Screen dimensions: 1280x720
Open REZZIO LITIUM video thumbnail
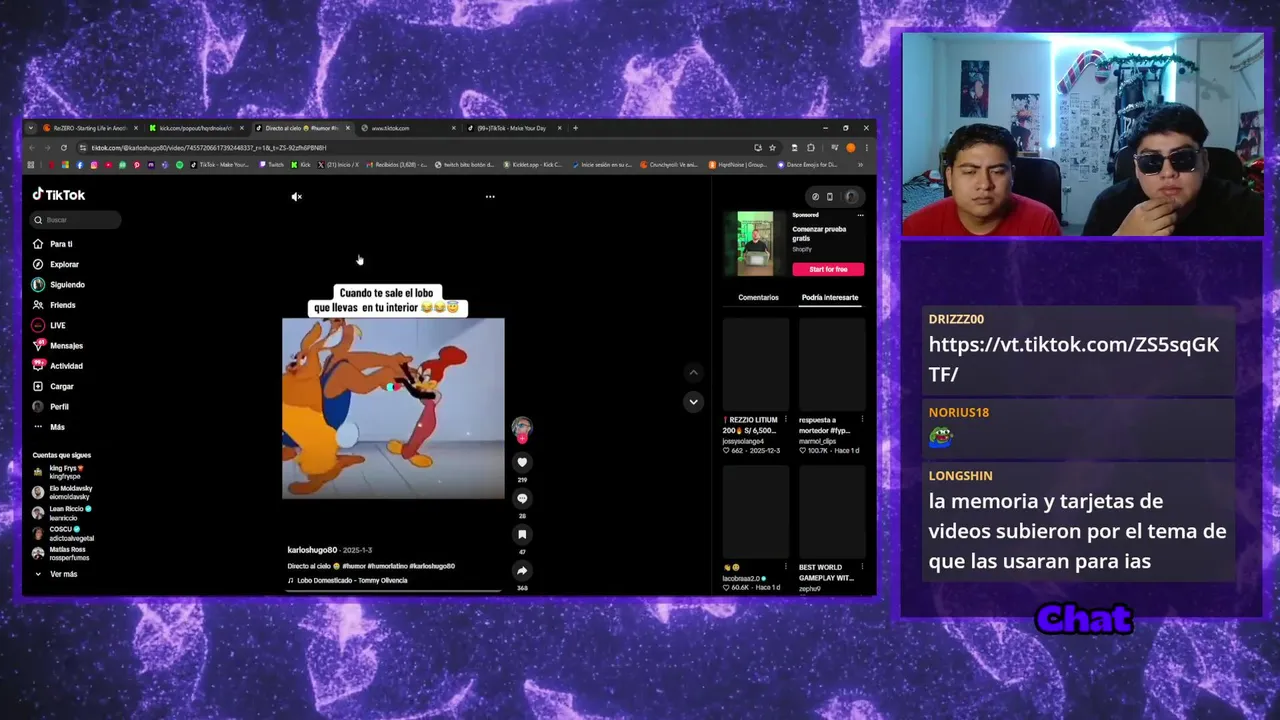click(x=755, y=365)
